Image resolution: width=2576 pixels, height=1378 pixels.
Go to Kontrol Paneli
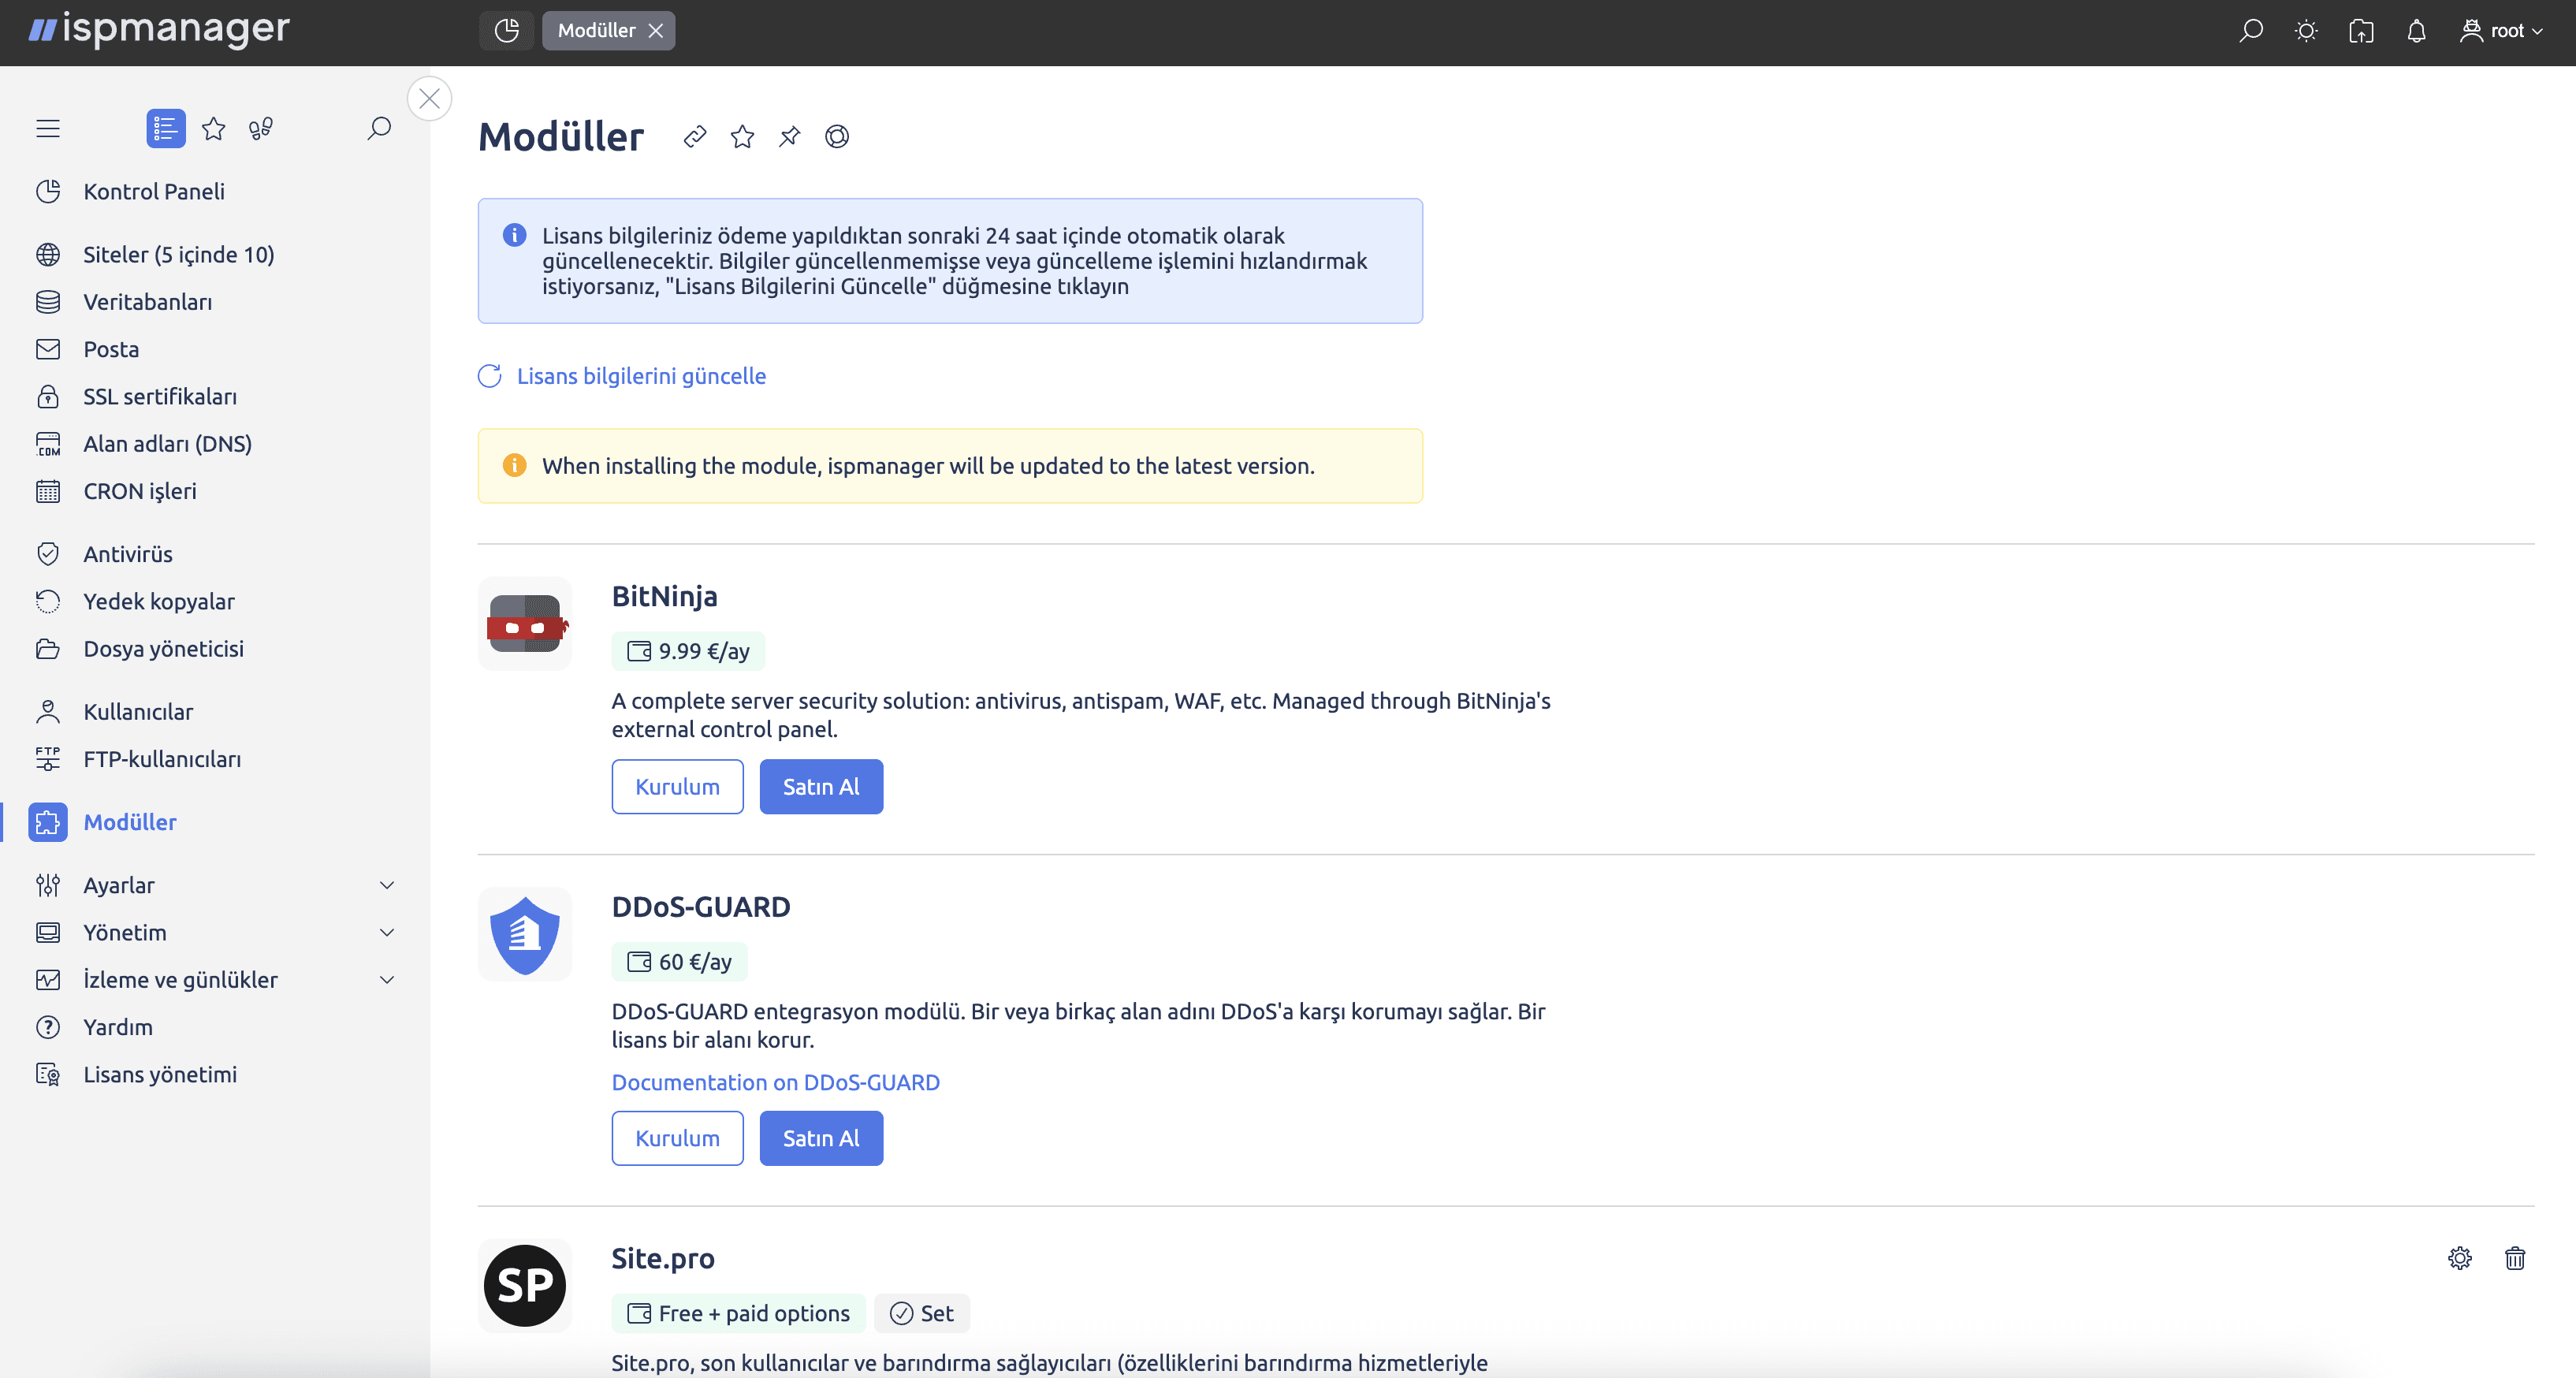click(x=154, y=191)
